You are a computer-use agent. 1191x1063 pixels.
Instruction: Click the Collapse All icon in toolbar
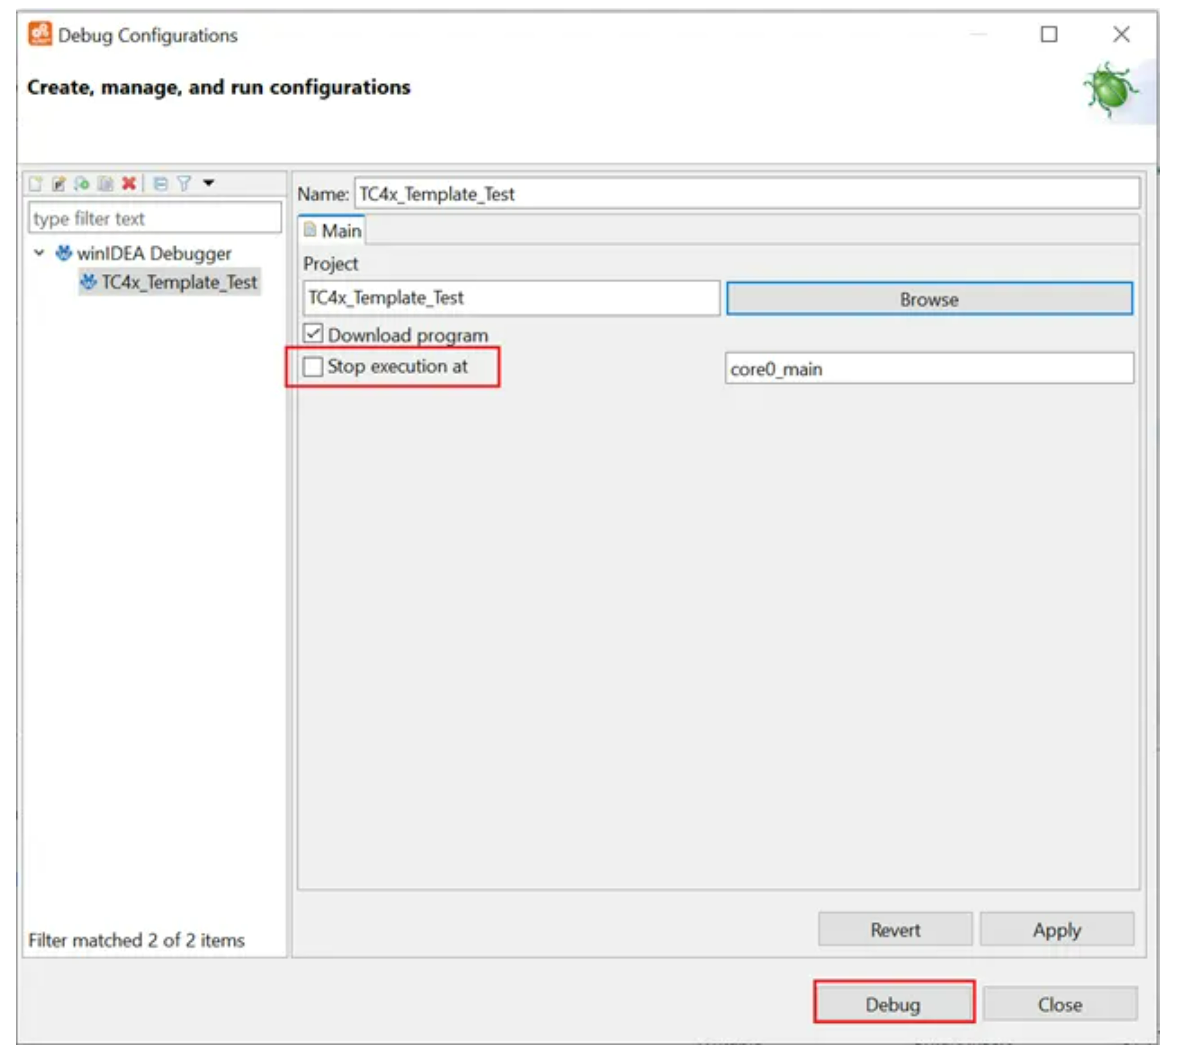pyautogui.click(x=160, y=184)
